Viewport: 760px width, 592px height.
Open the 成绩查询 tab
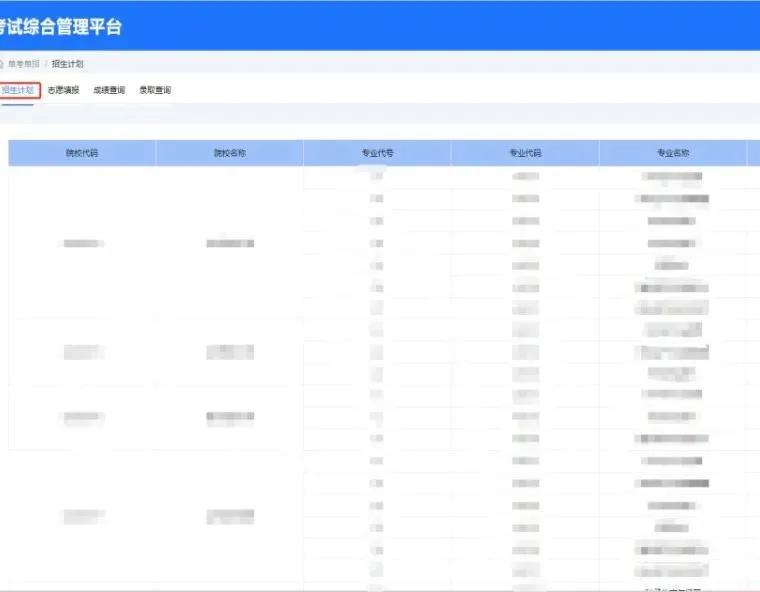[109, 90]
